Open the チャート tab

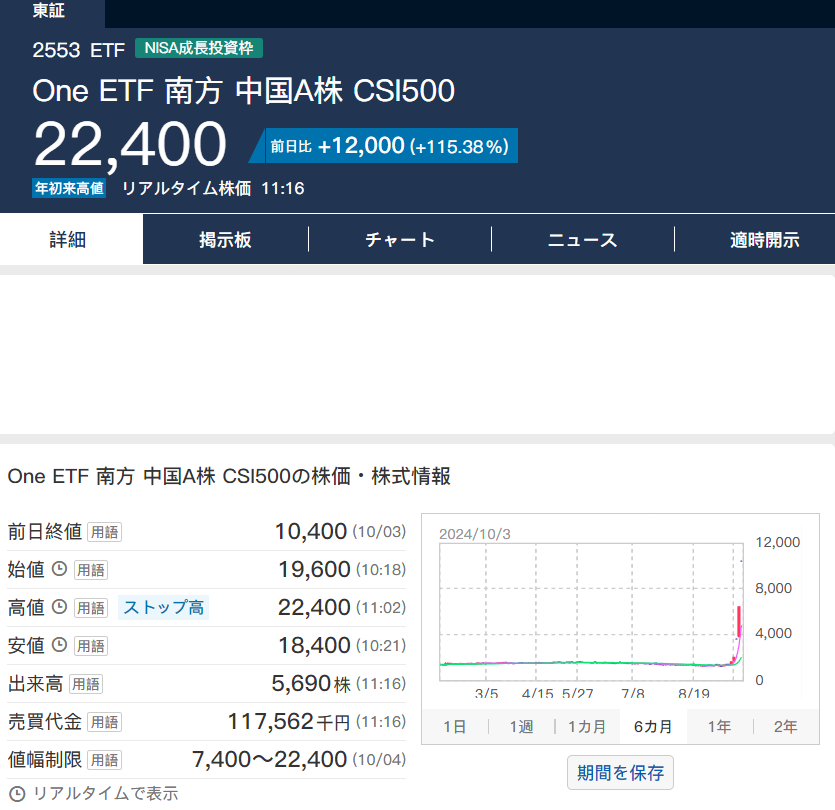click(400, 240)
